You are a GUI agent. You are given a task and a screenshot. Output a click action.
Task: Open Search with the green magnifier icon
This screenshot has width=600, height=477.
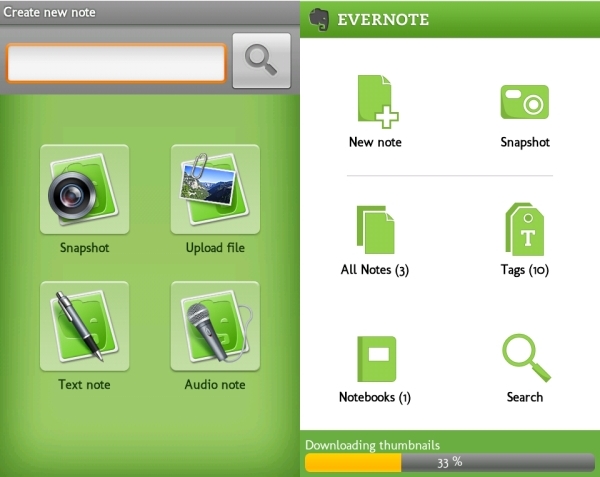tap(526, 358)
